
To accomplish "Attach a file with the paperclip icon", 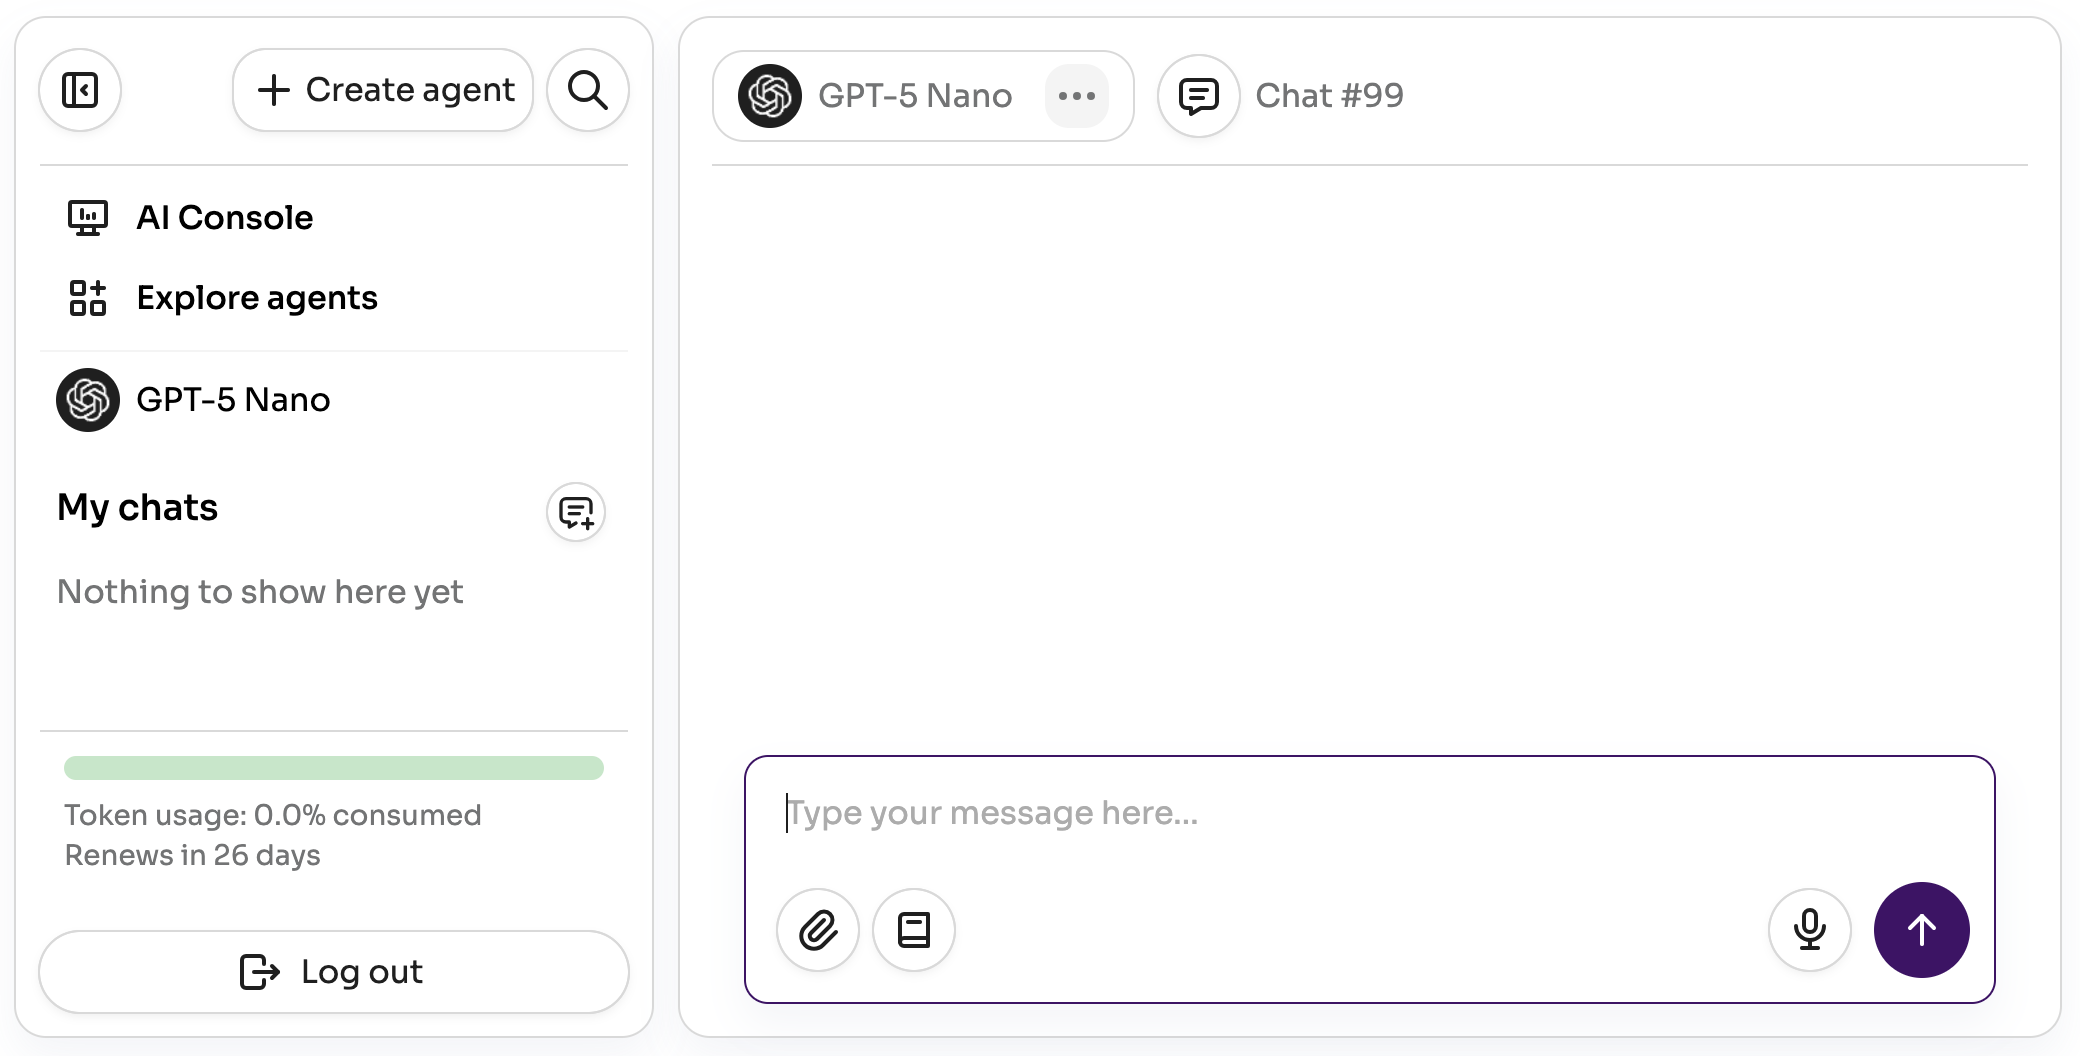I will pyautogui.click(x=818, y=930).
